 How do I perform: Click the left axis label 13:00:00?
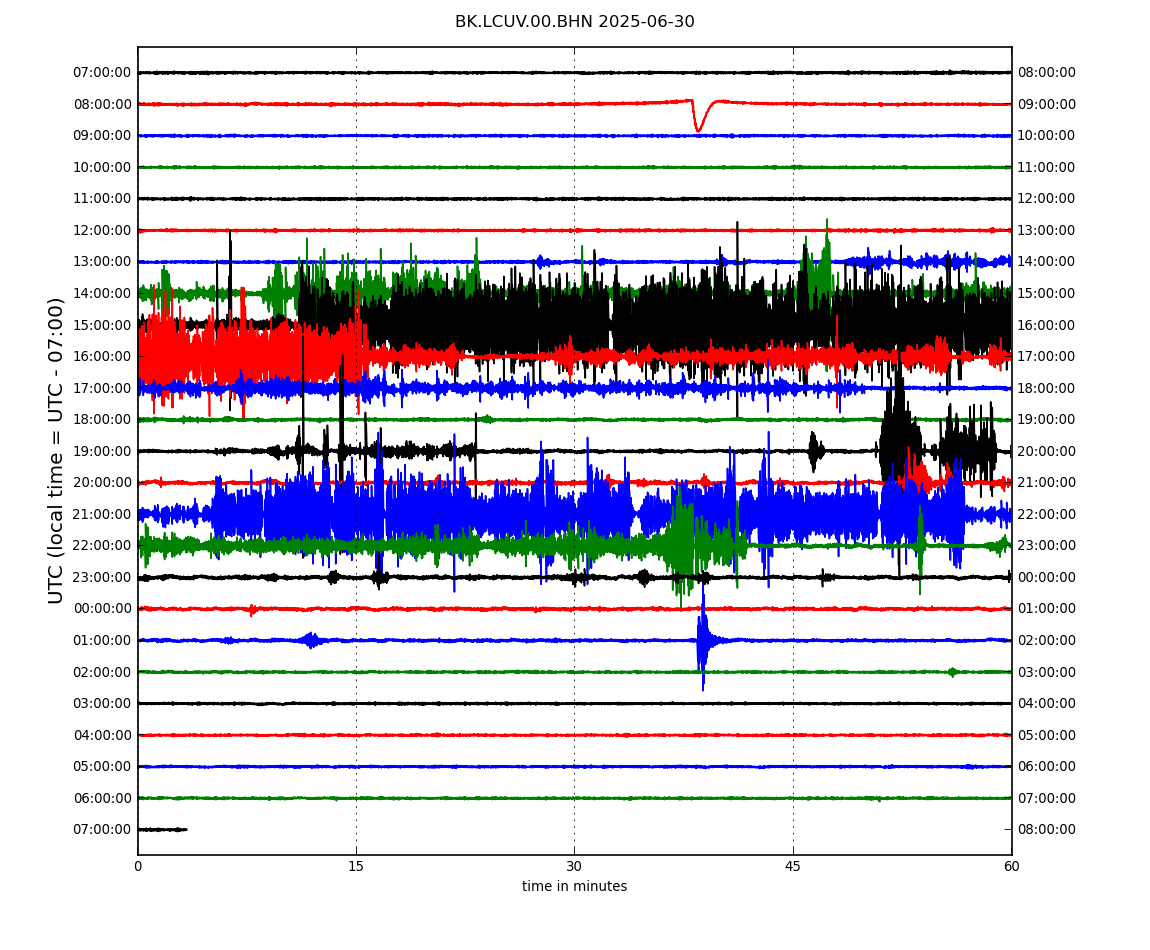pos(102,262)
